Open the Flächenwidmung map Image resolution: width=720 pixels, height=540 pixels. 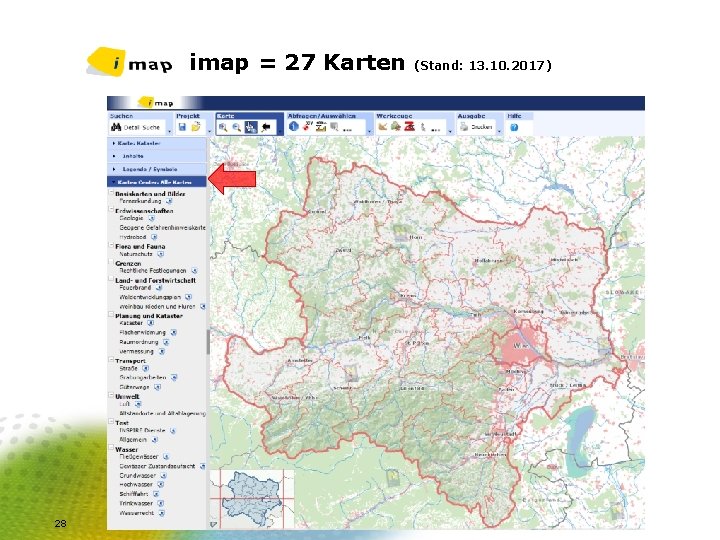pyautogui.click(x=142, y=332)
